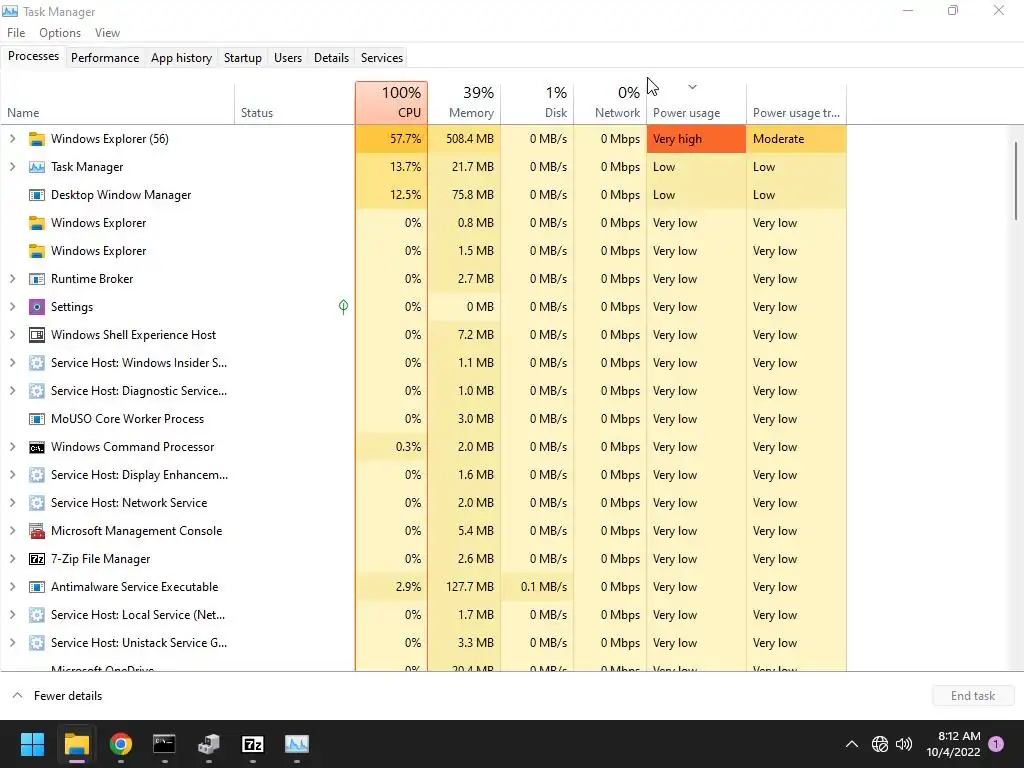Click the Task Manager process icon

(x=37, y=167)
